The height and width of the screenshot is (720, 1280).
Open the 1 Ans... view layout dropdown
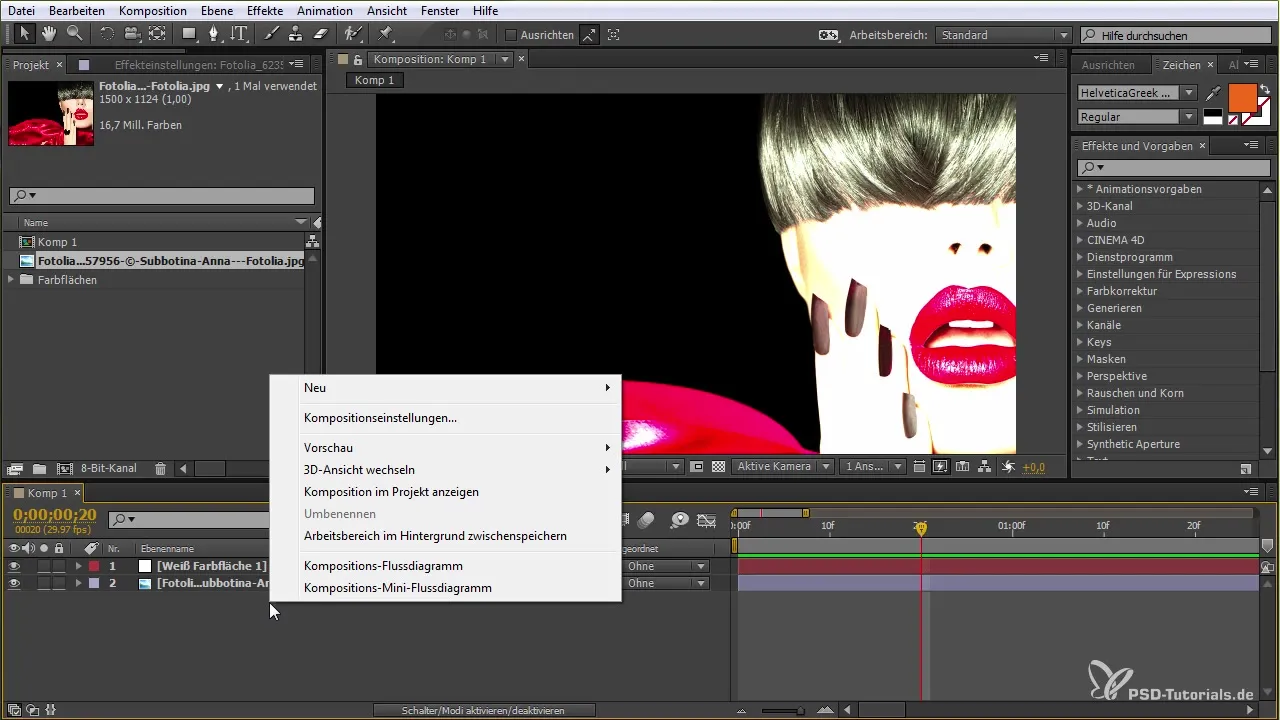[x=873, y=467]
